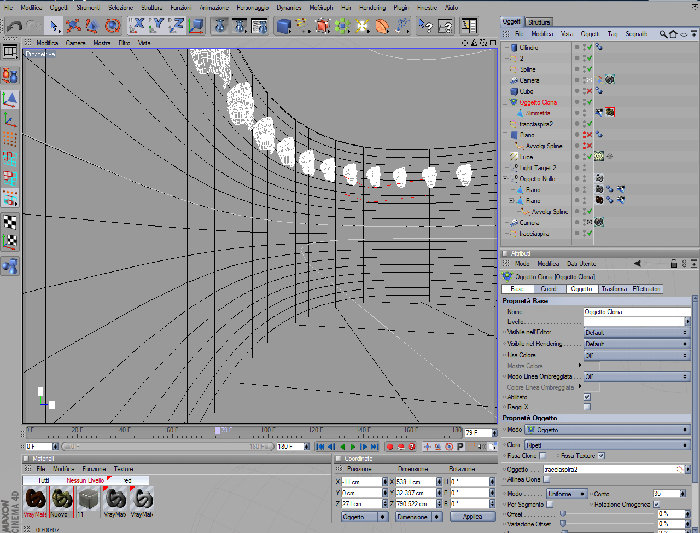Toggle the Allinea Cloni checkbox
The height and width of the screenshot is (533, 700).
tap(547, 479)
